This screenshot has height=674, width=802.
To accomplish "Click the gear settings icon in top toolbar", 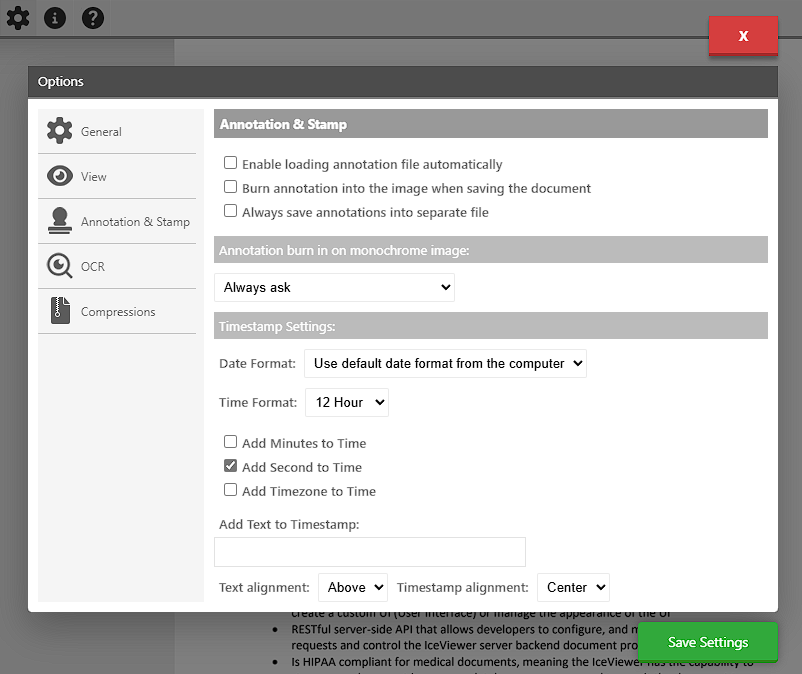I will pyautogui.click(x=17, y=17).
